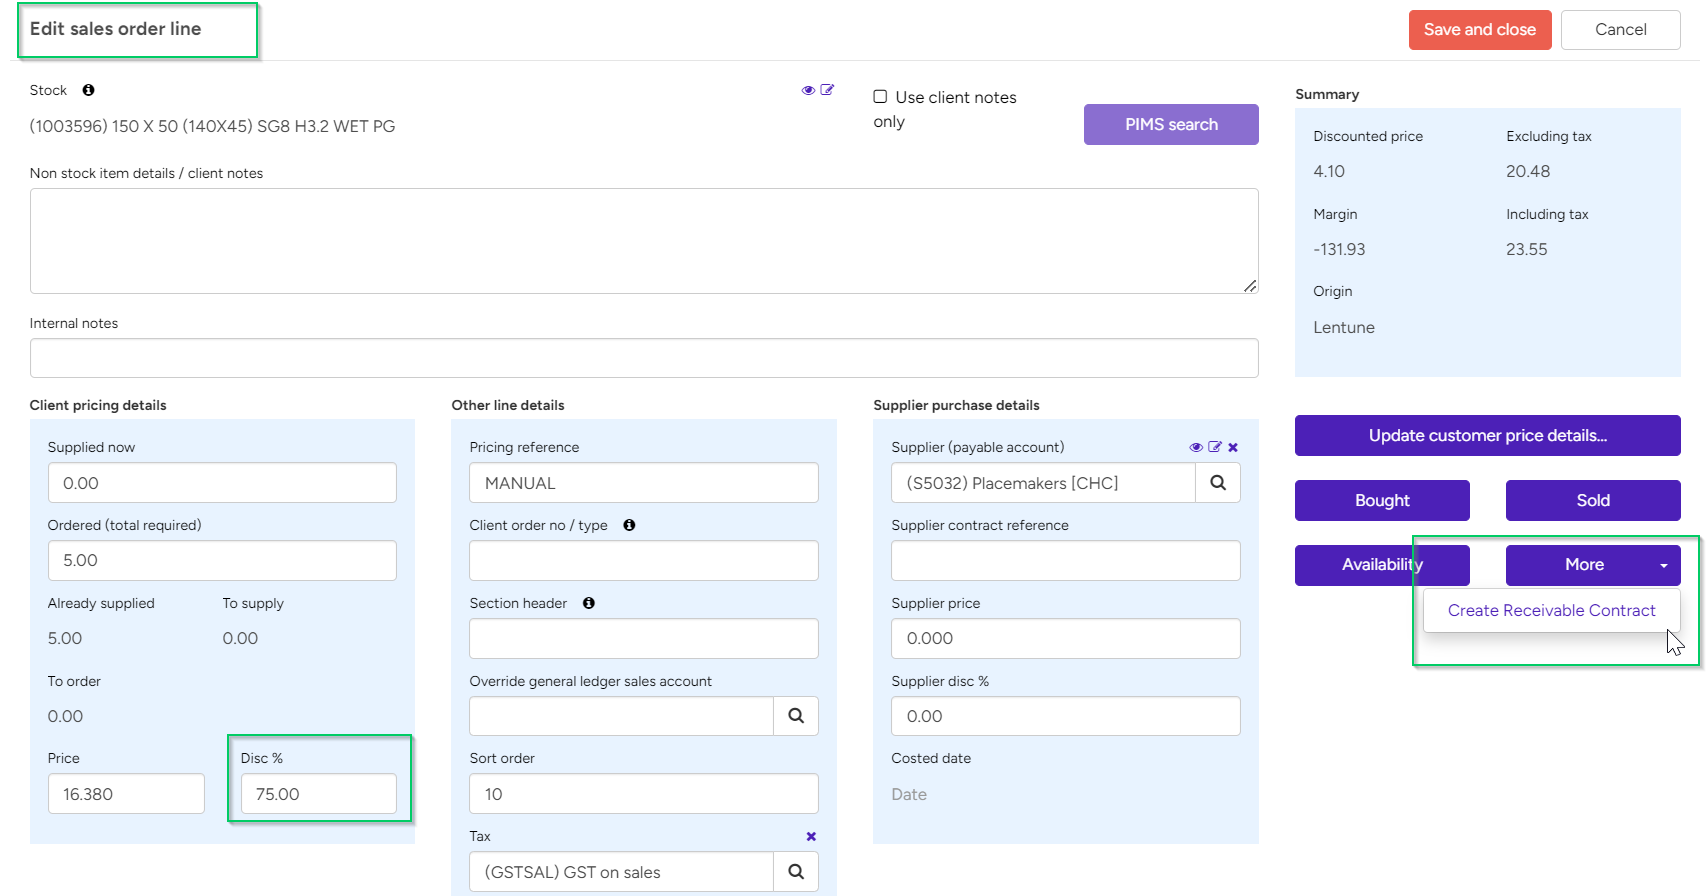Click the Supplier disc % field
This screenshot has height=896, width=1707.
point(1066,716)
